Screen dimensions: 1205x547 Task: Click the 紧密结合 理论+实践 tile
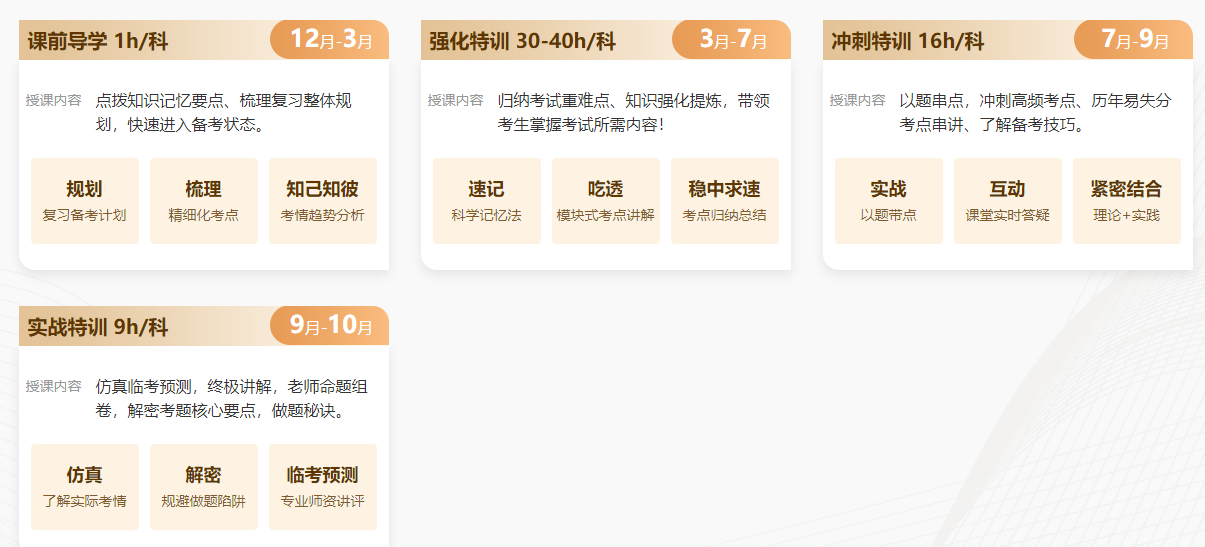[1126, 201]
